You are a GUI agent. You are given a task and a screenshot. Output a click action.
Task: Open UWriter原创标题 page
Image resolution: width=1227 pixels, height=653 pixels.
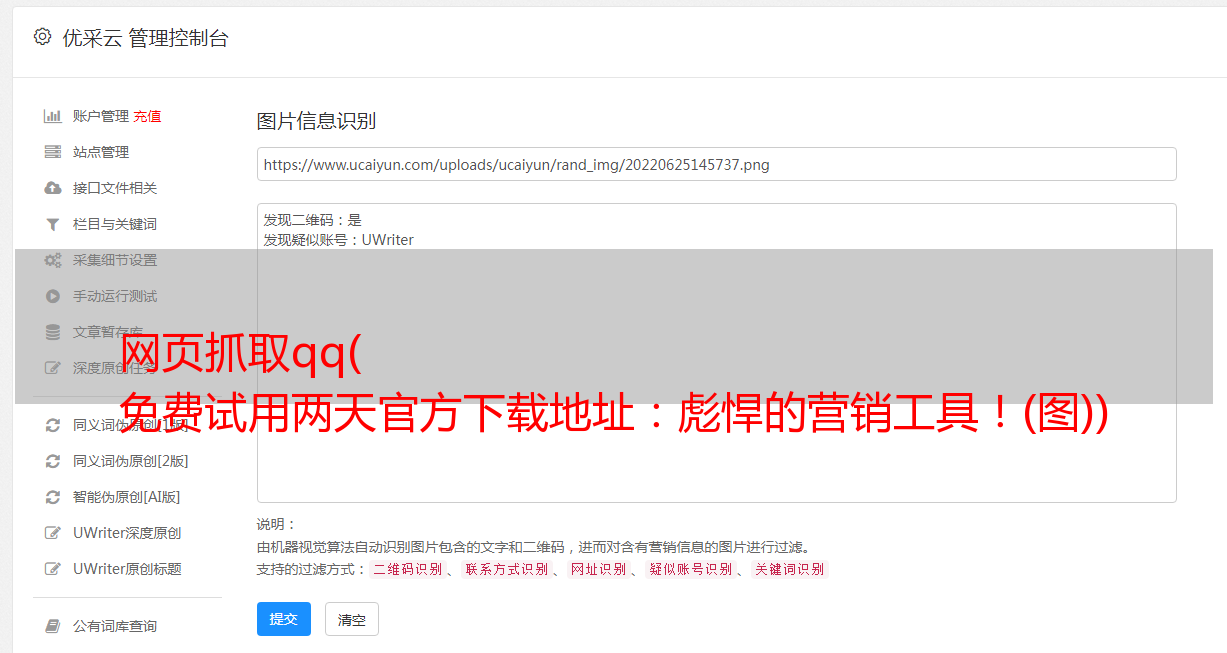pos(127,569)
